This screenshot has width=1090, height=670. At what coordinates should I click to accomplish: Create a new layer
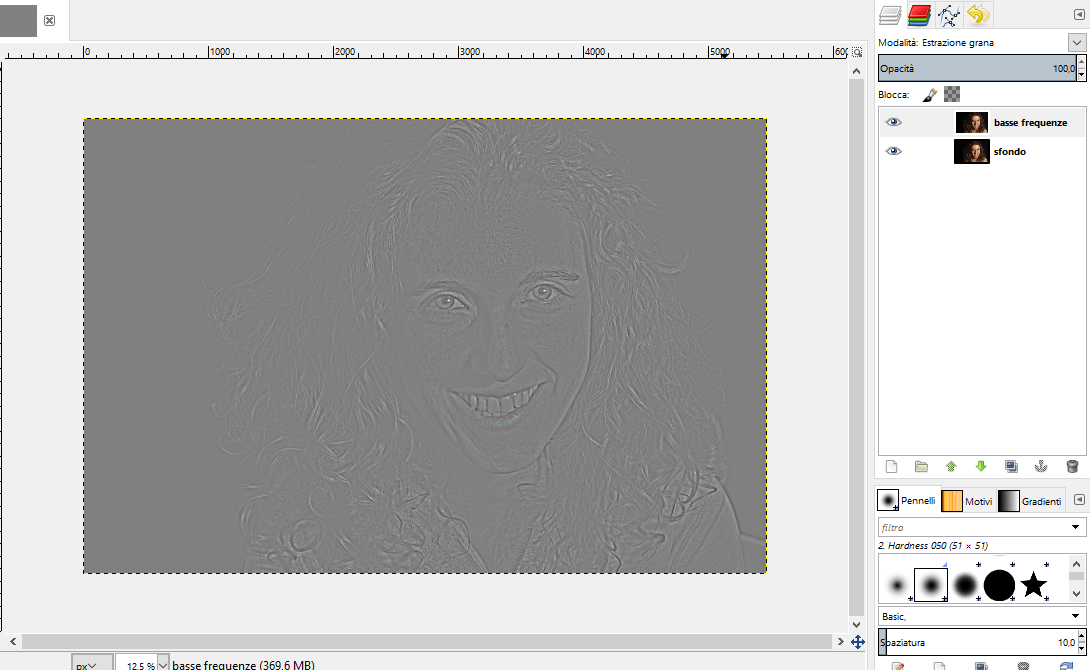coord(891,466)
